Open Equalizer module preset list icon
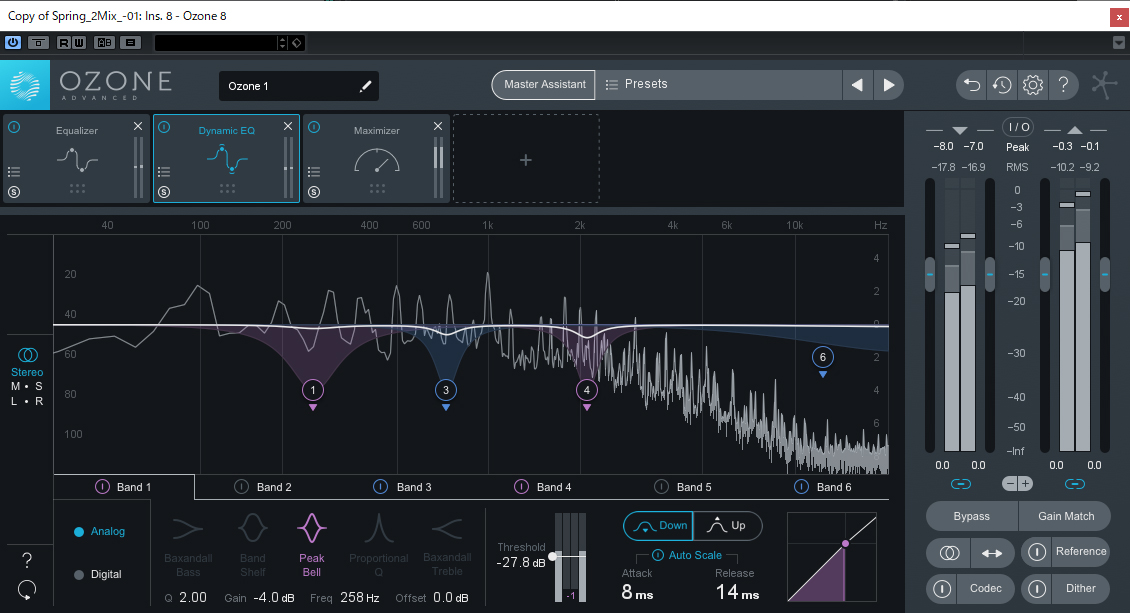Image resolution: width=1130 pixels, height=613 pixels. [14, 172]
